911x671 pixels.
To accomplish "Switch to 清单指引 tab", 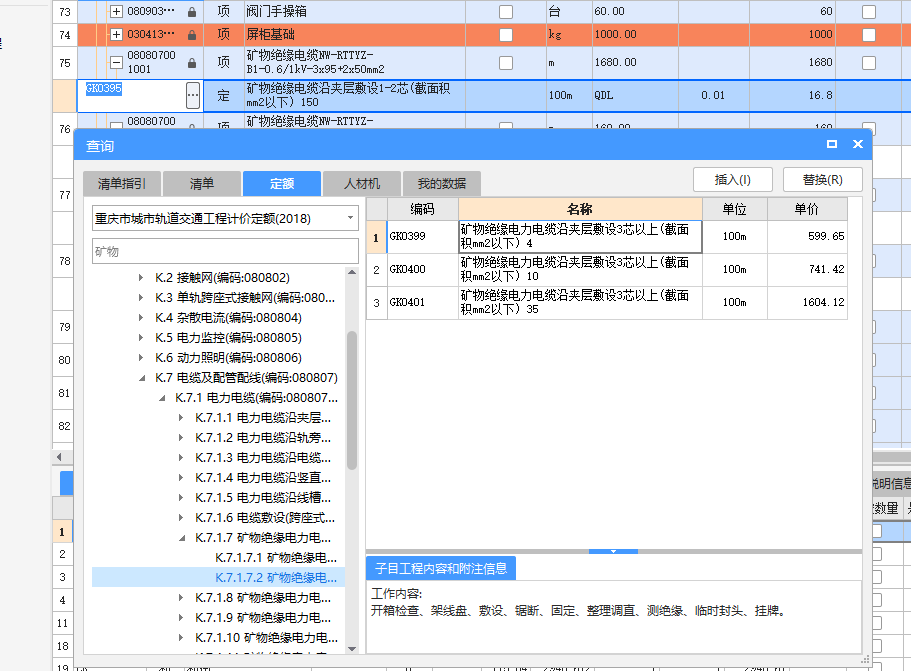I will [122, 184].
